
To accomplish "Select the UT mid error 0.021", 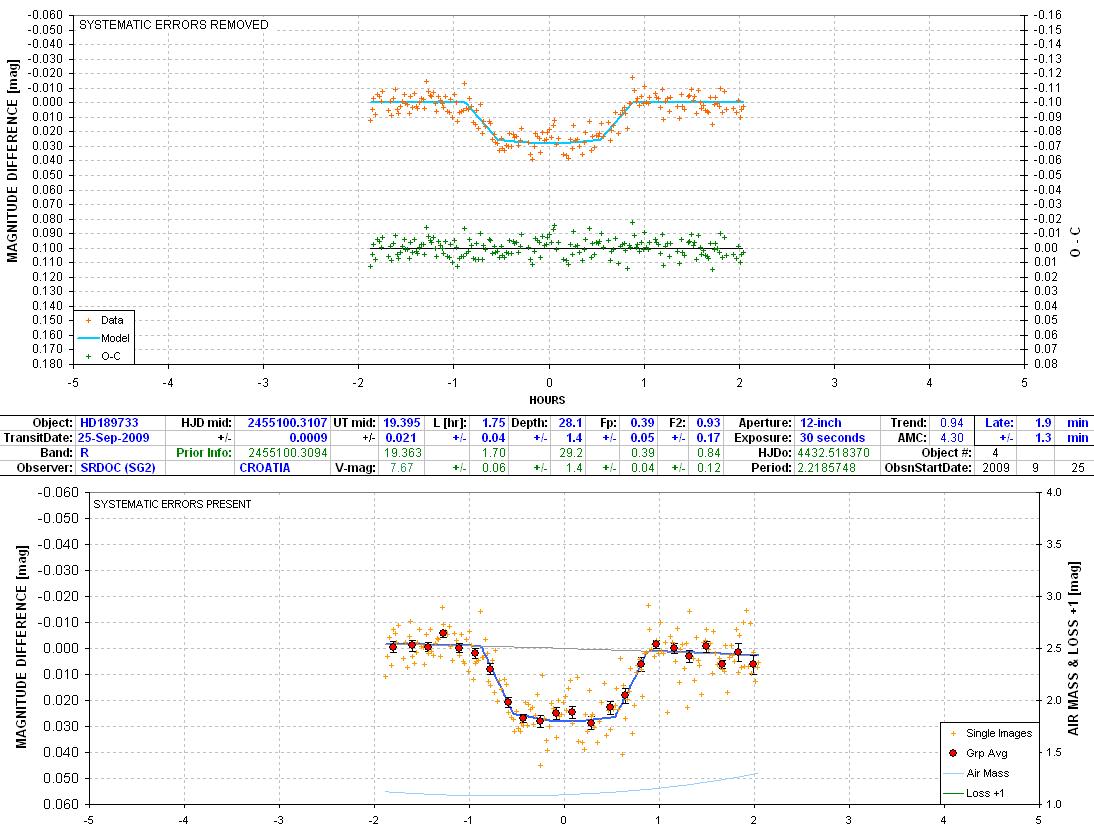I will point(401,438).
